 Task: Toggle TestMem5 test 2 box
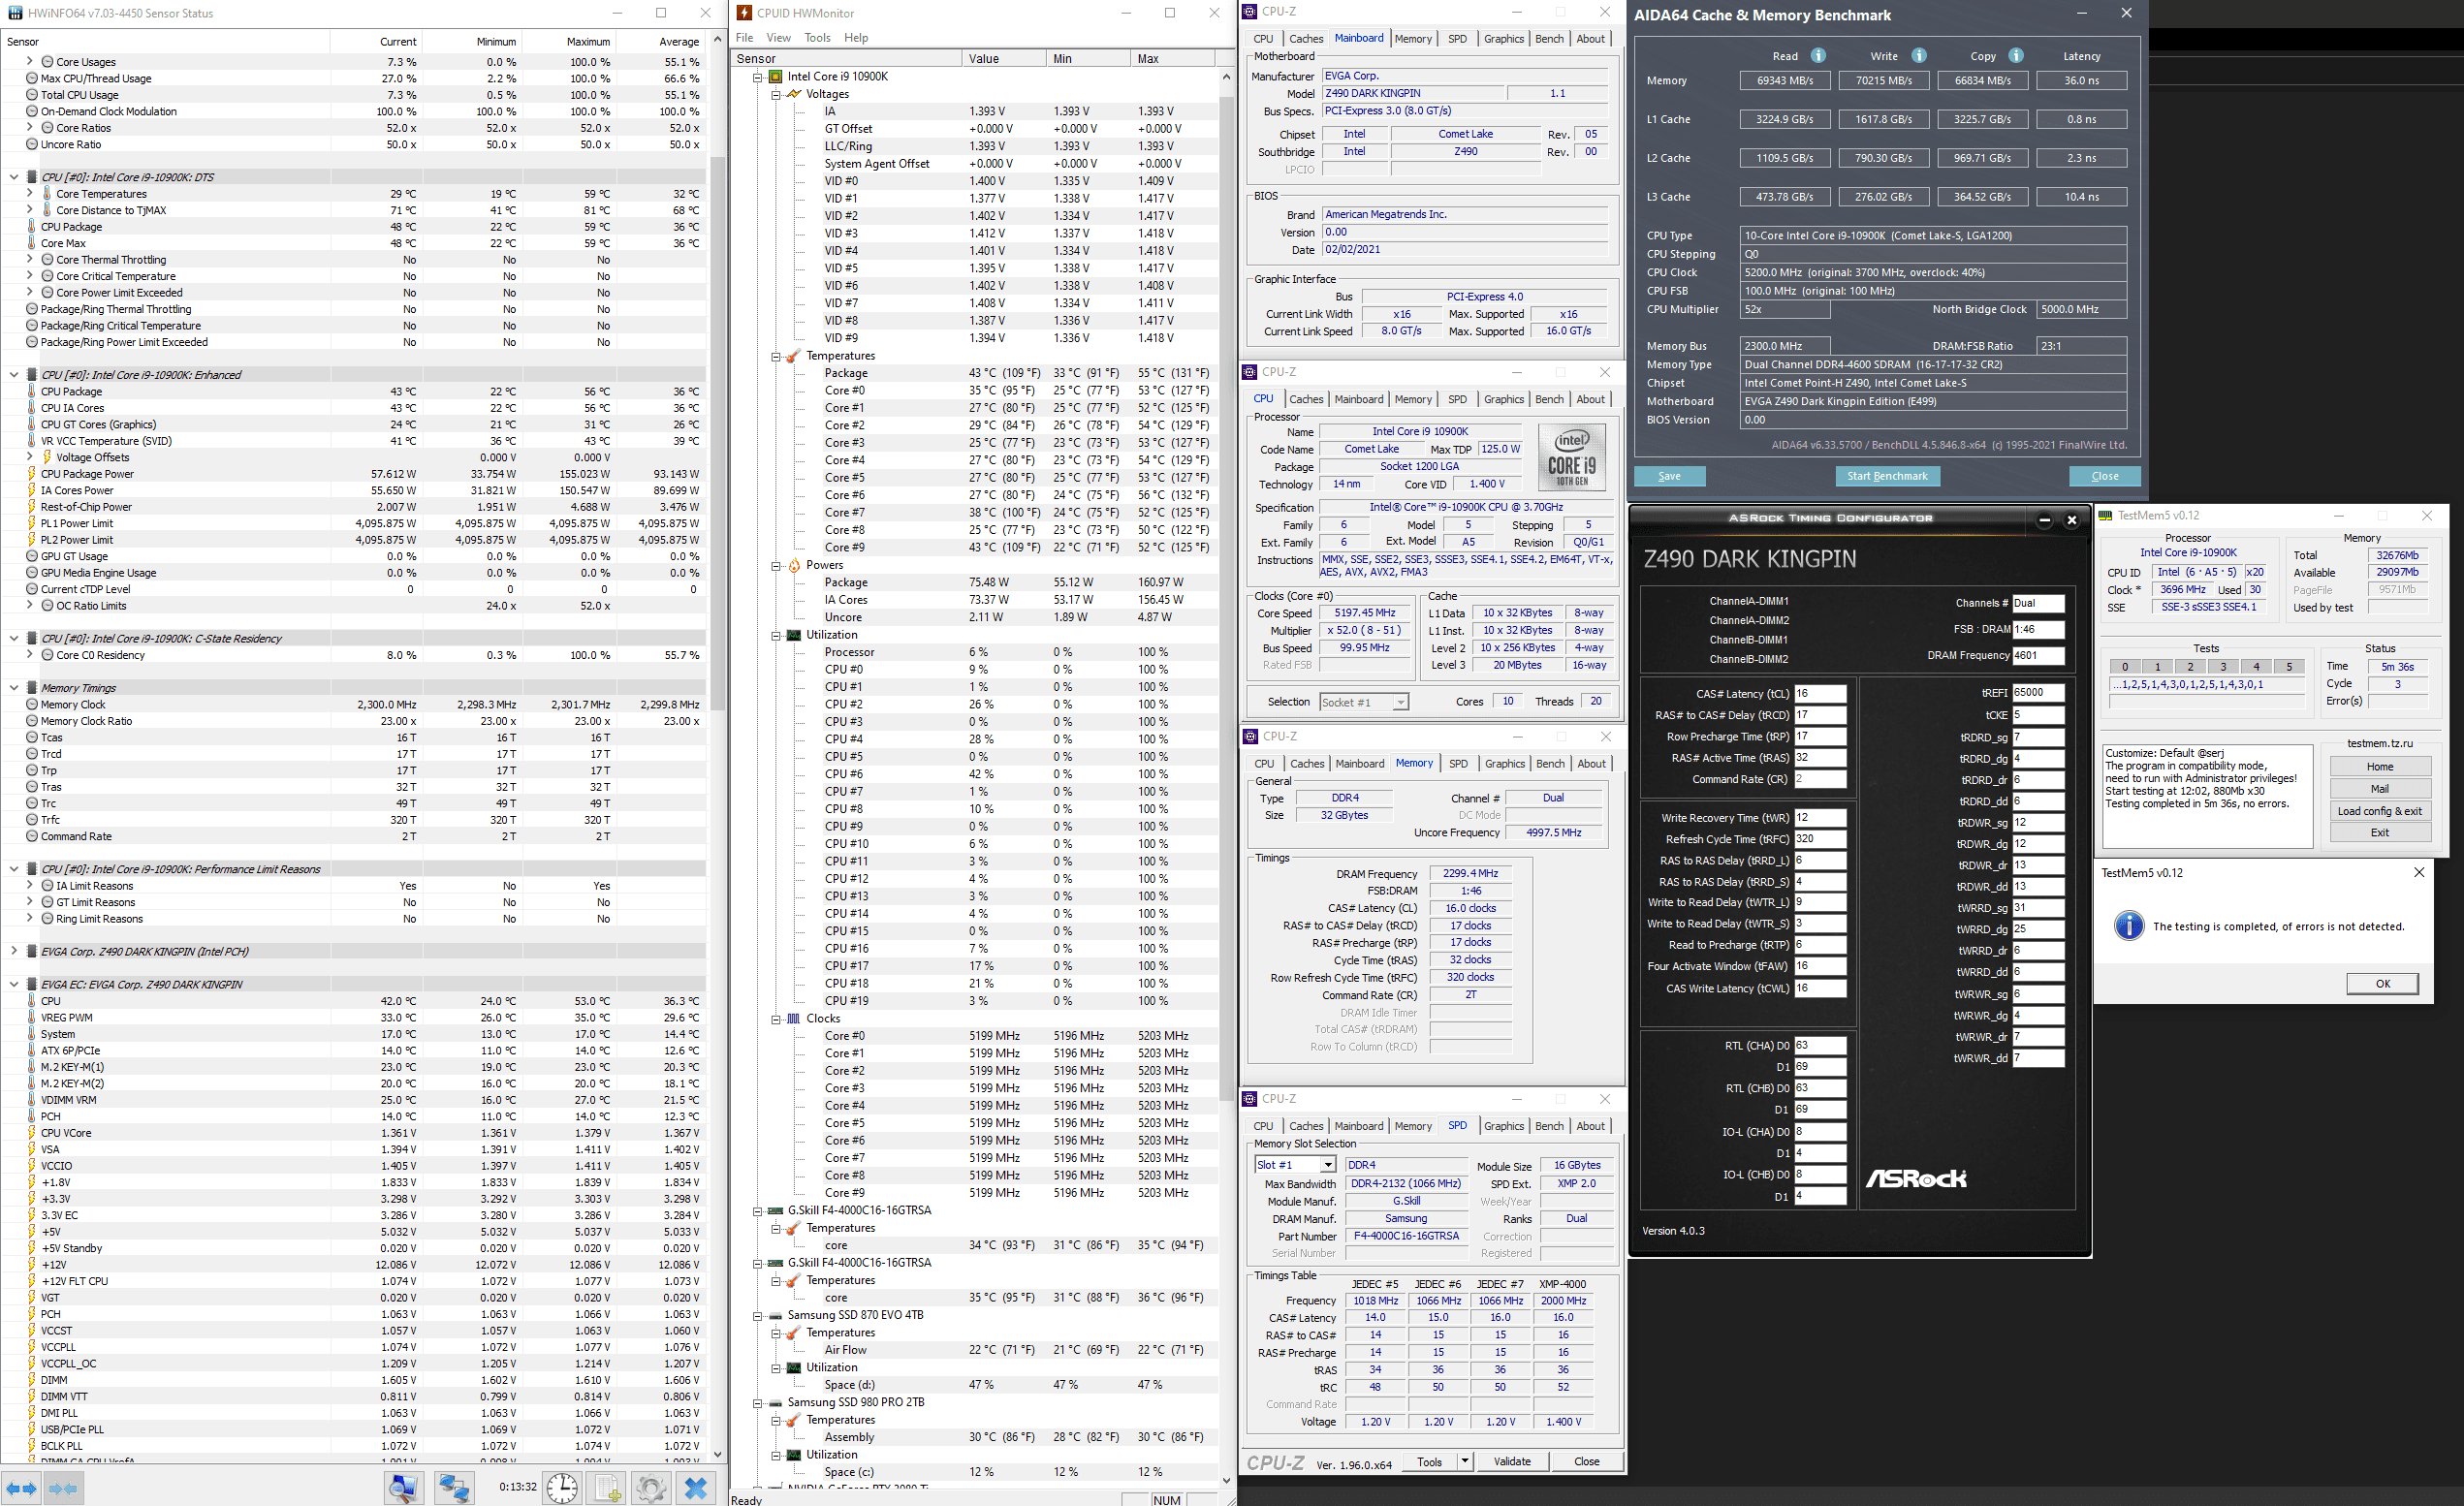[x=2191, y=666]
